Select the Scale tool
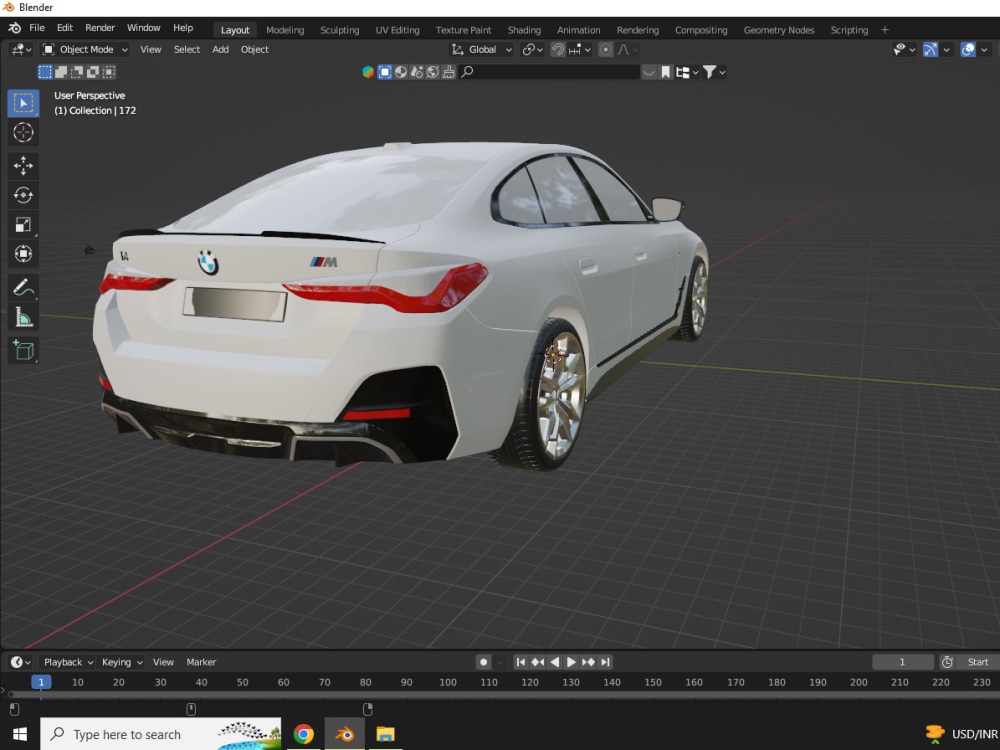The height and width of the screenshot is (750, 1000). 23,224
